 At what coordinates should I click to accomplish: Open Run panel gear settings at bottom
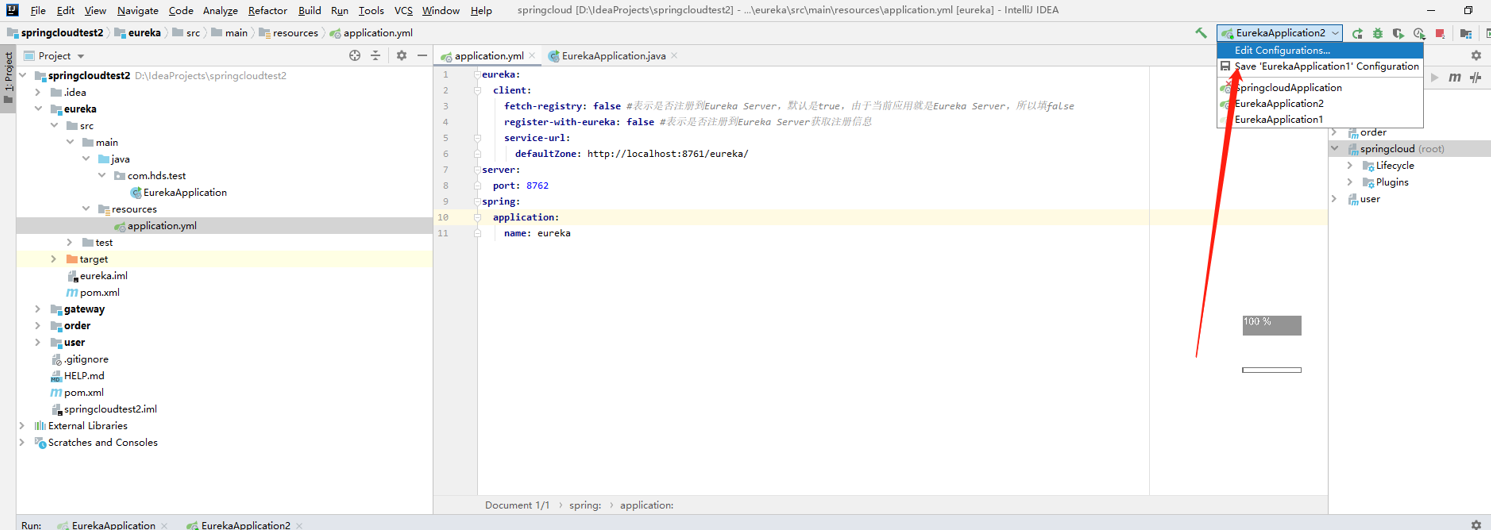click(x=1476, y=524)
